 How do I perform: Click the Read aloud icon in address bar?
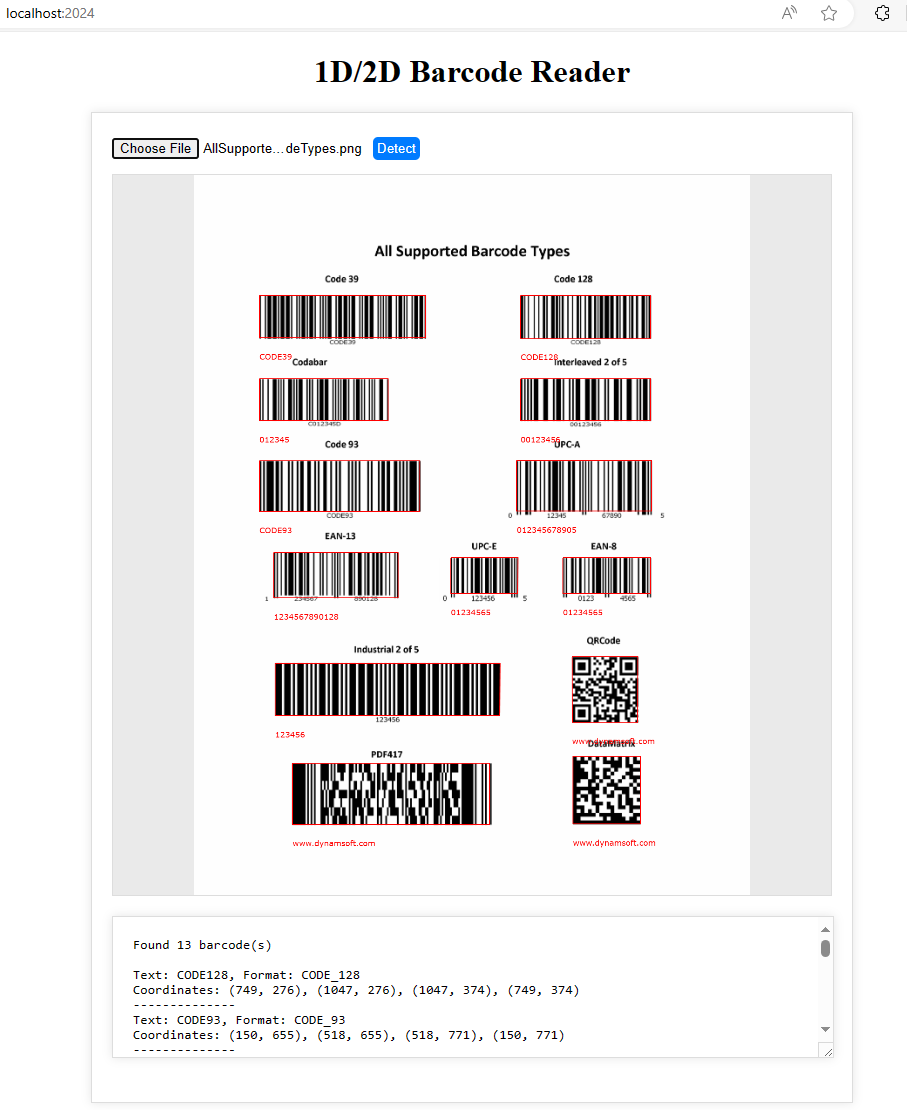[x=789, y=13]
